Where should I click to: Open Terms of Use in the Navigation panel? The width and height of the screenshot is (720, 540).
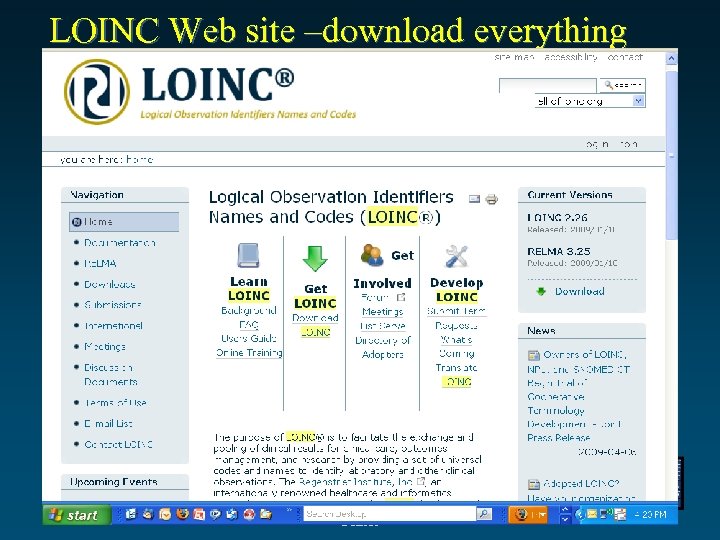pyautogui.click(x=115, y=403)
